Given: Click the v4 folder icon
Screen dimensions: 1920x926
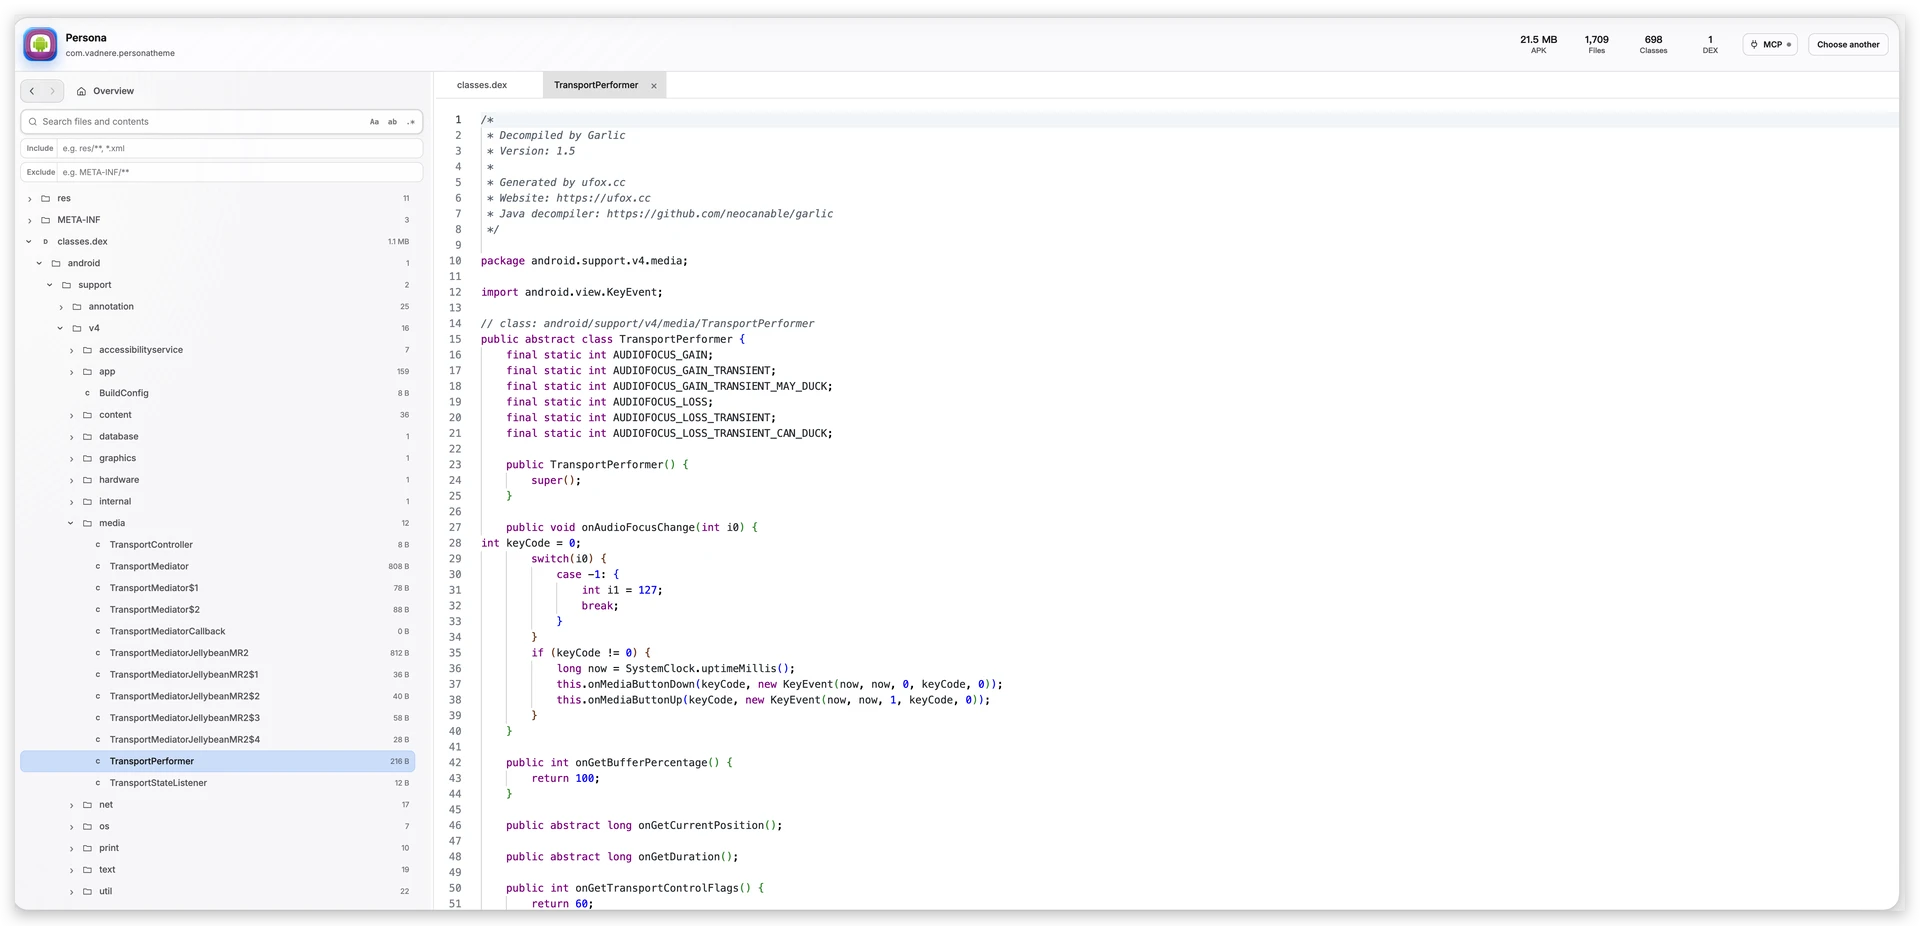Looking at the screenshot, I should (77, 328).
